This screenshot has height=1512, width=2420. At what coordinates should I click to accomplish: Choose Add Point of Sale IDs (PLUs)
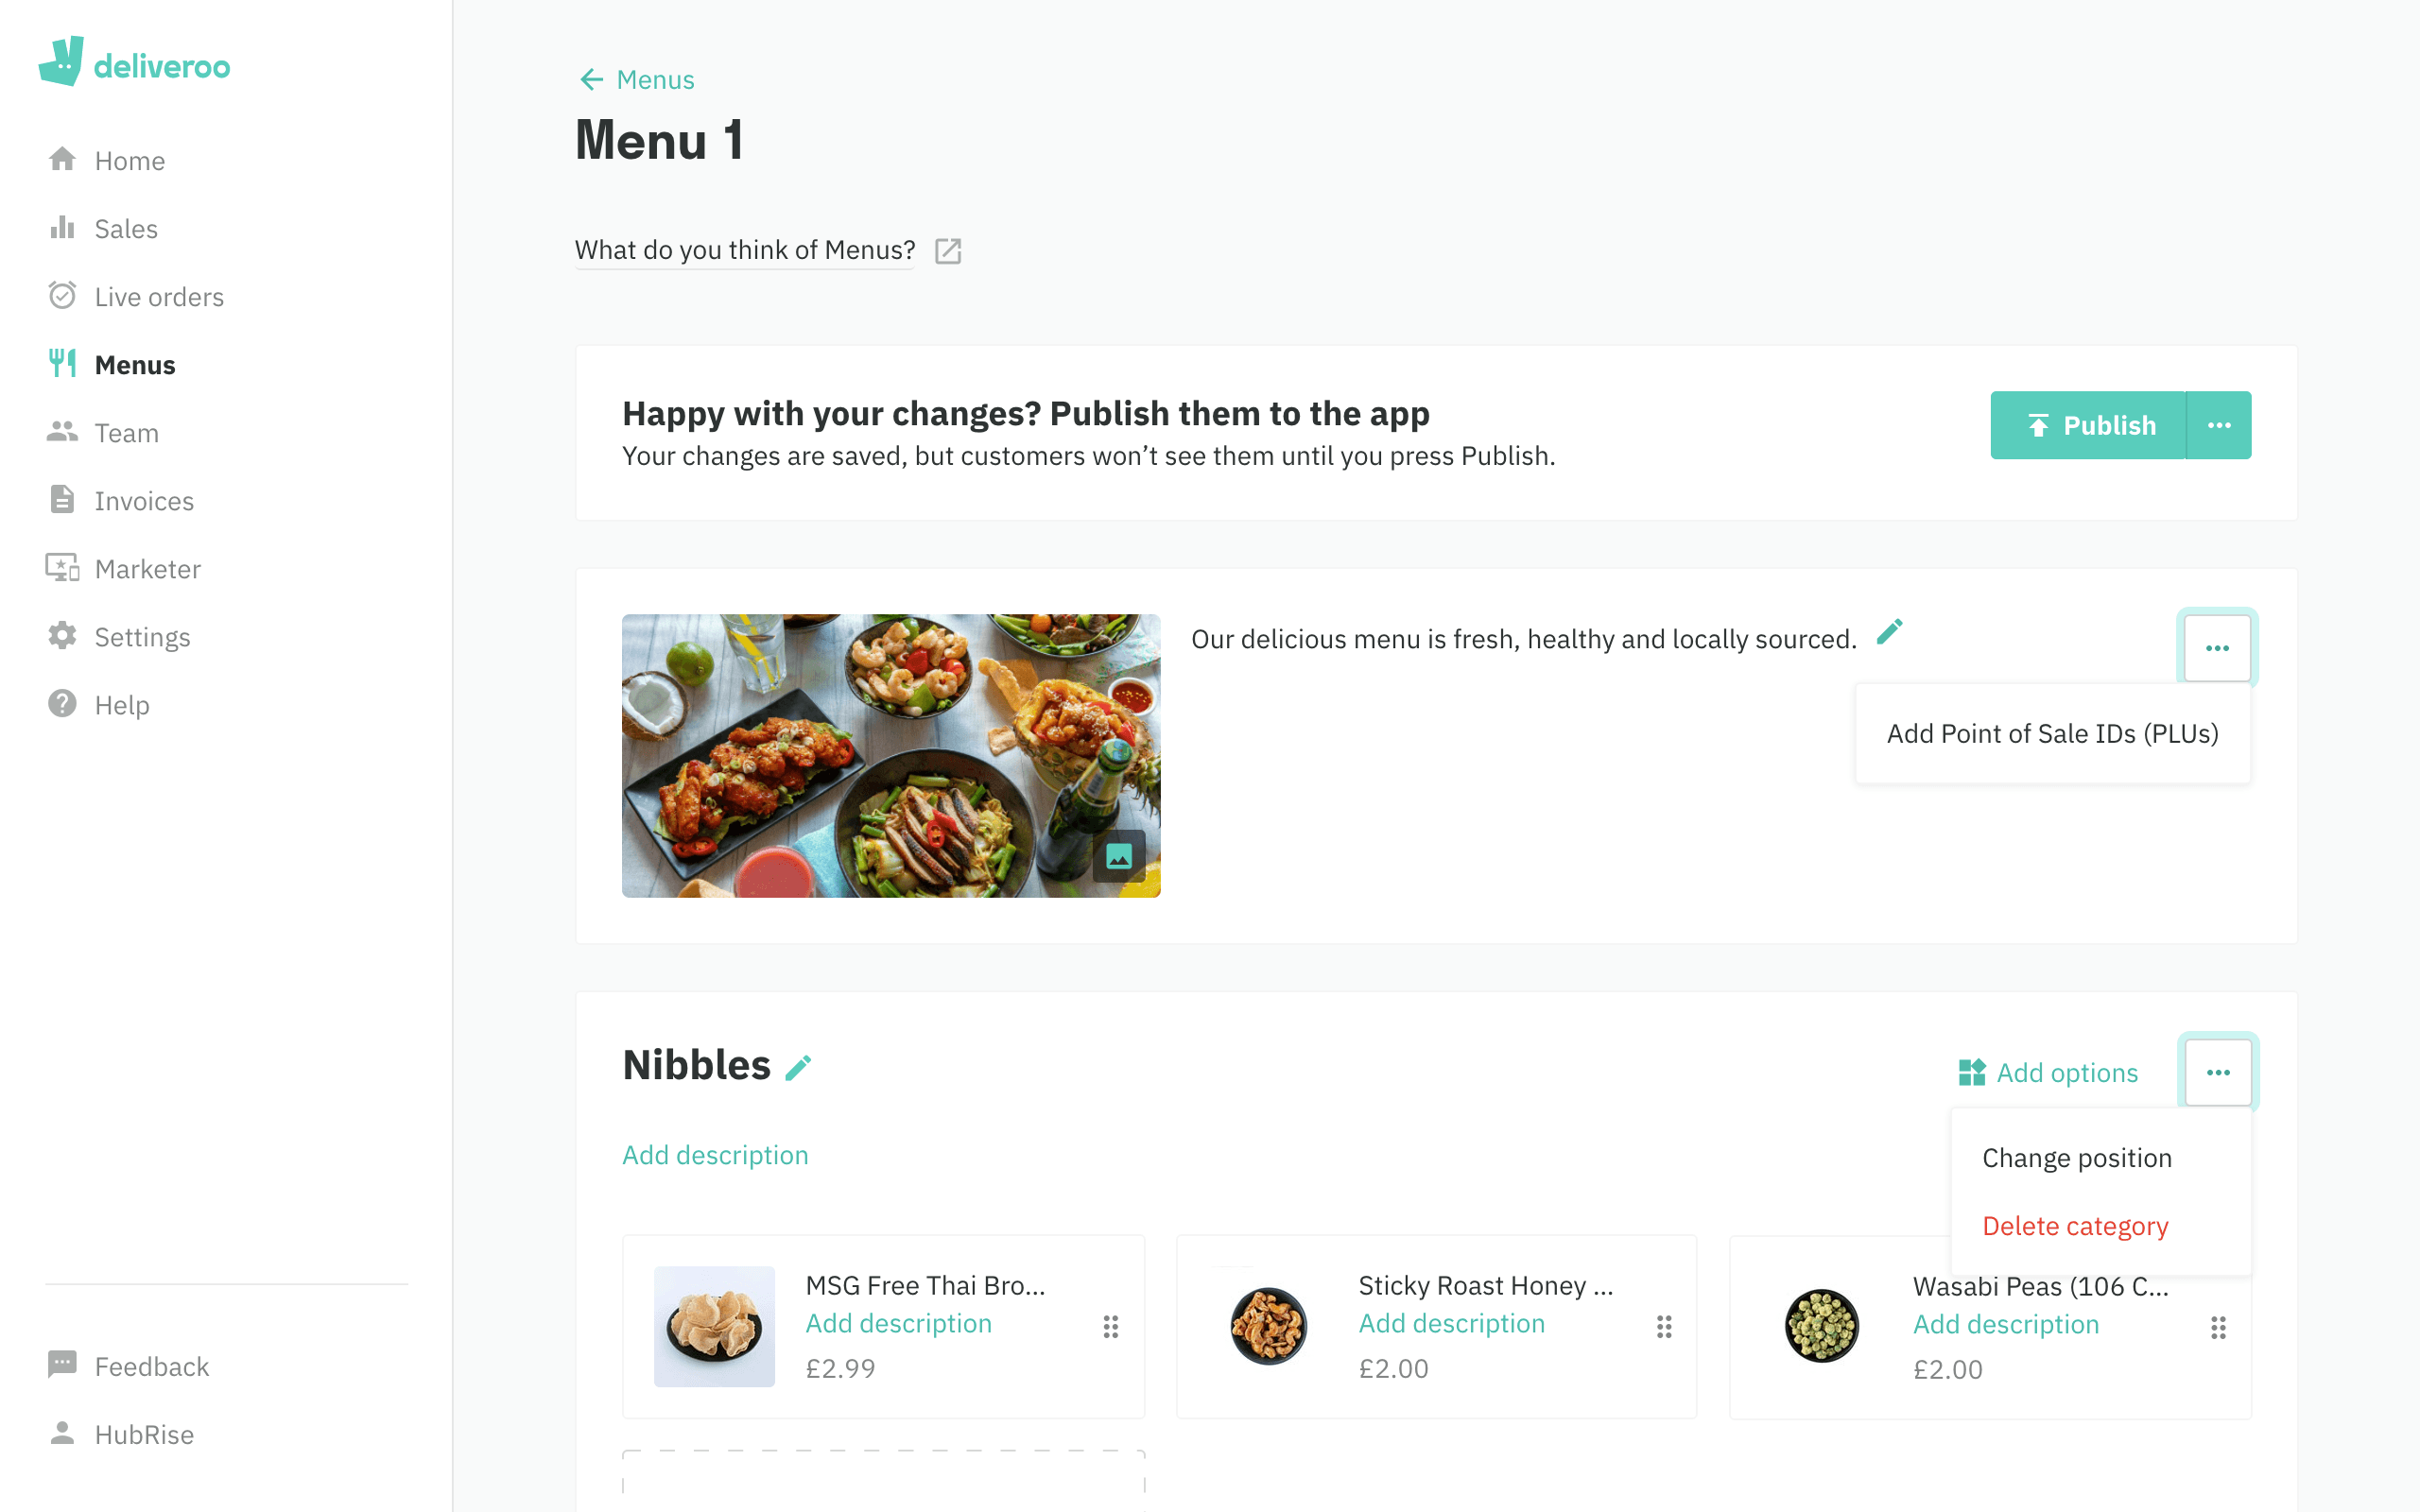pos(2052,733)
